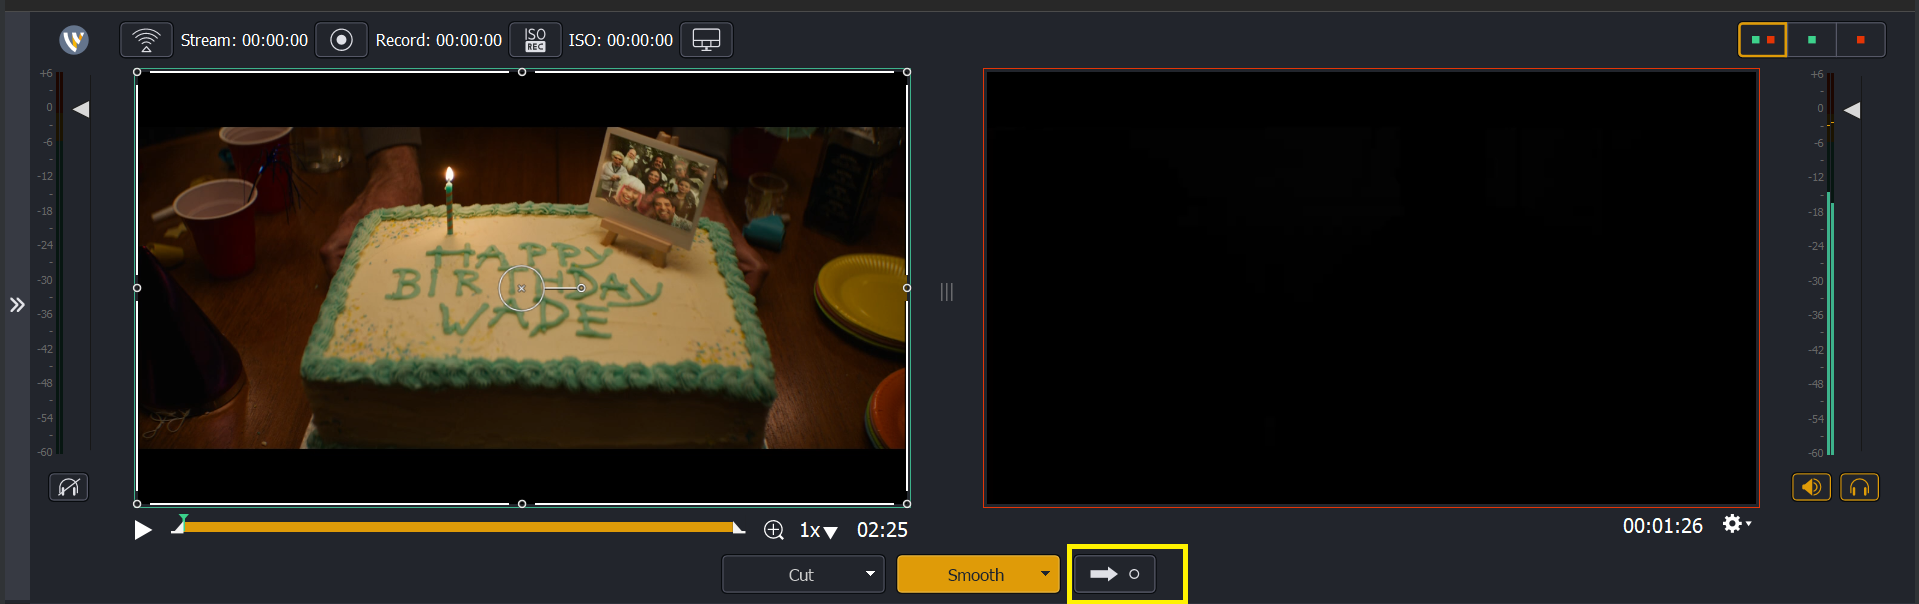The height and width of the screenshot is (604, 1919).
Task: Click the top-middle resize handle of preview
Action: tap(522, 72)
